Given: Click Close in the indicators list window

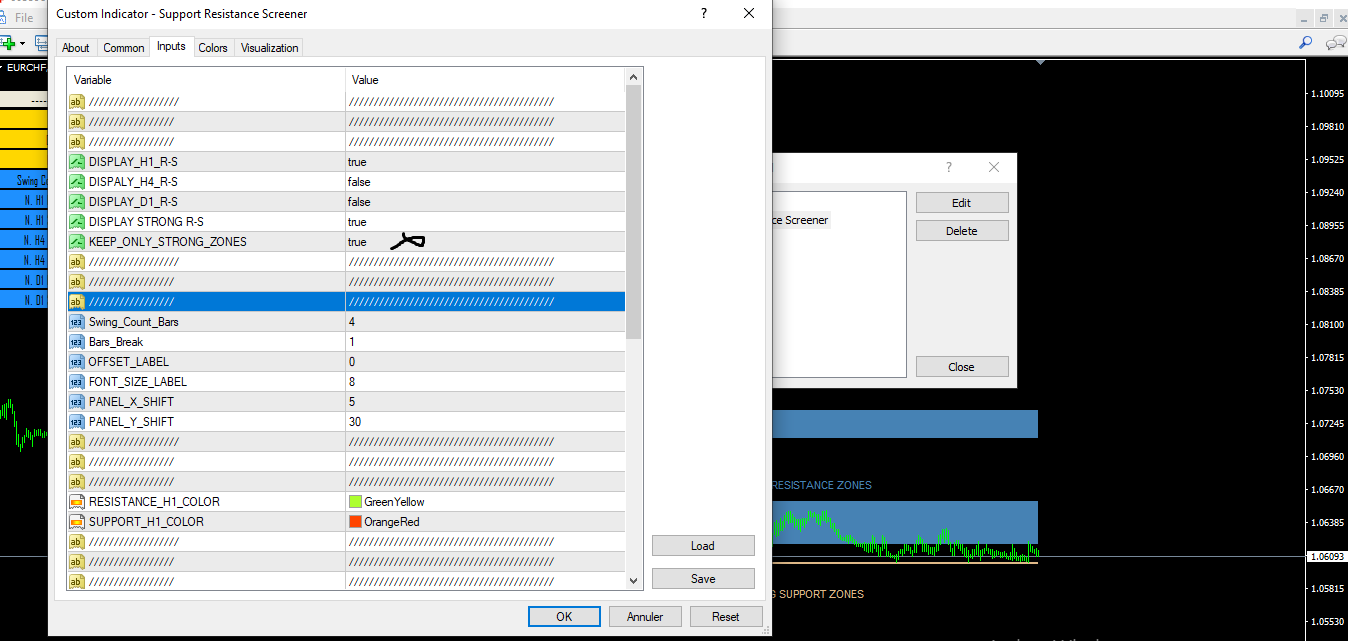Looking at the screenshot, I should [962, 367].
